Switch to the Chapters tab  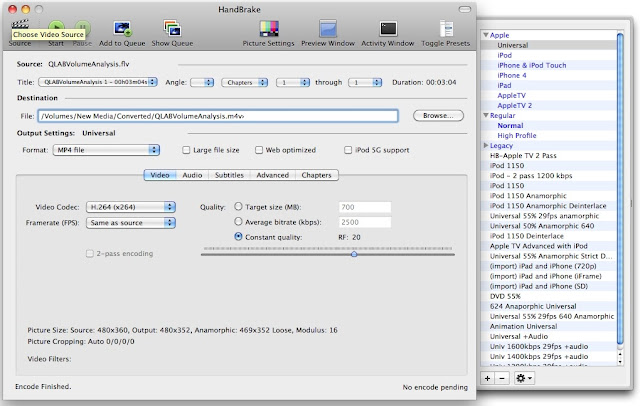coord(316,175)
